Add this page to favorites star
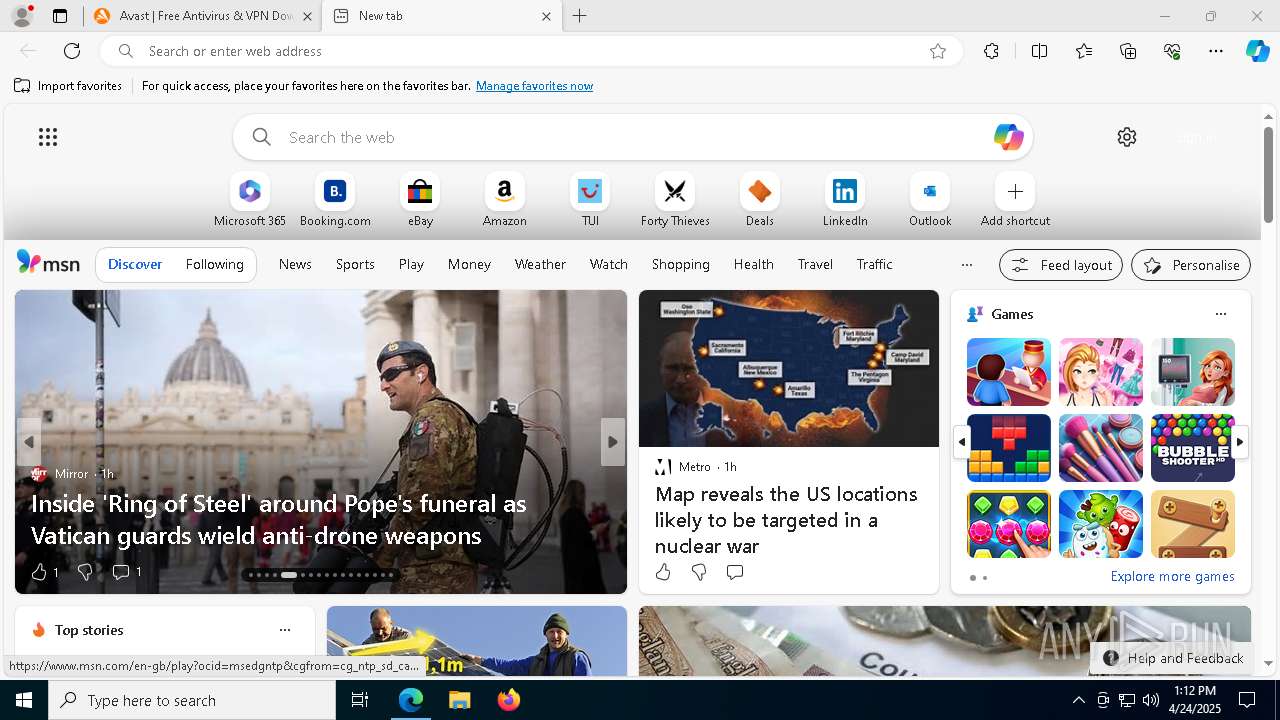1280x720 pixels. pos(937,51)
